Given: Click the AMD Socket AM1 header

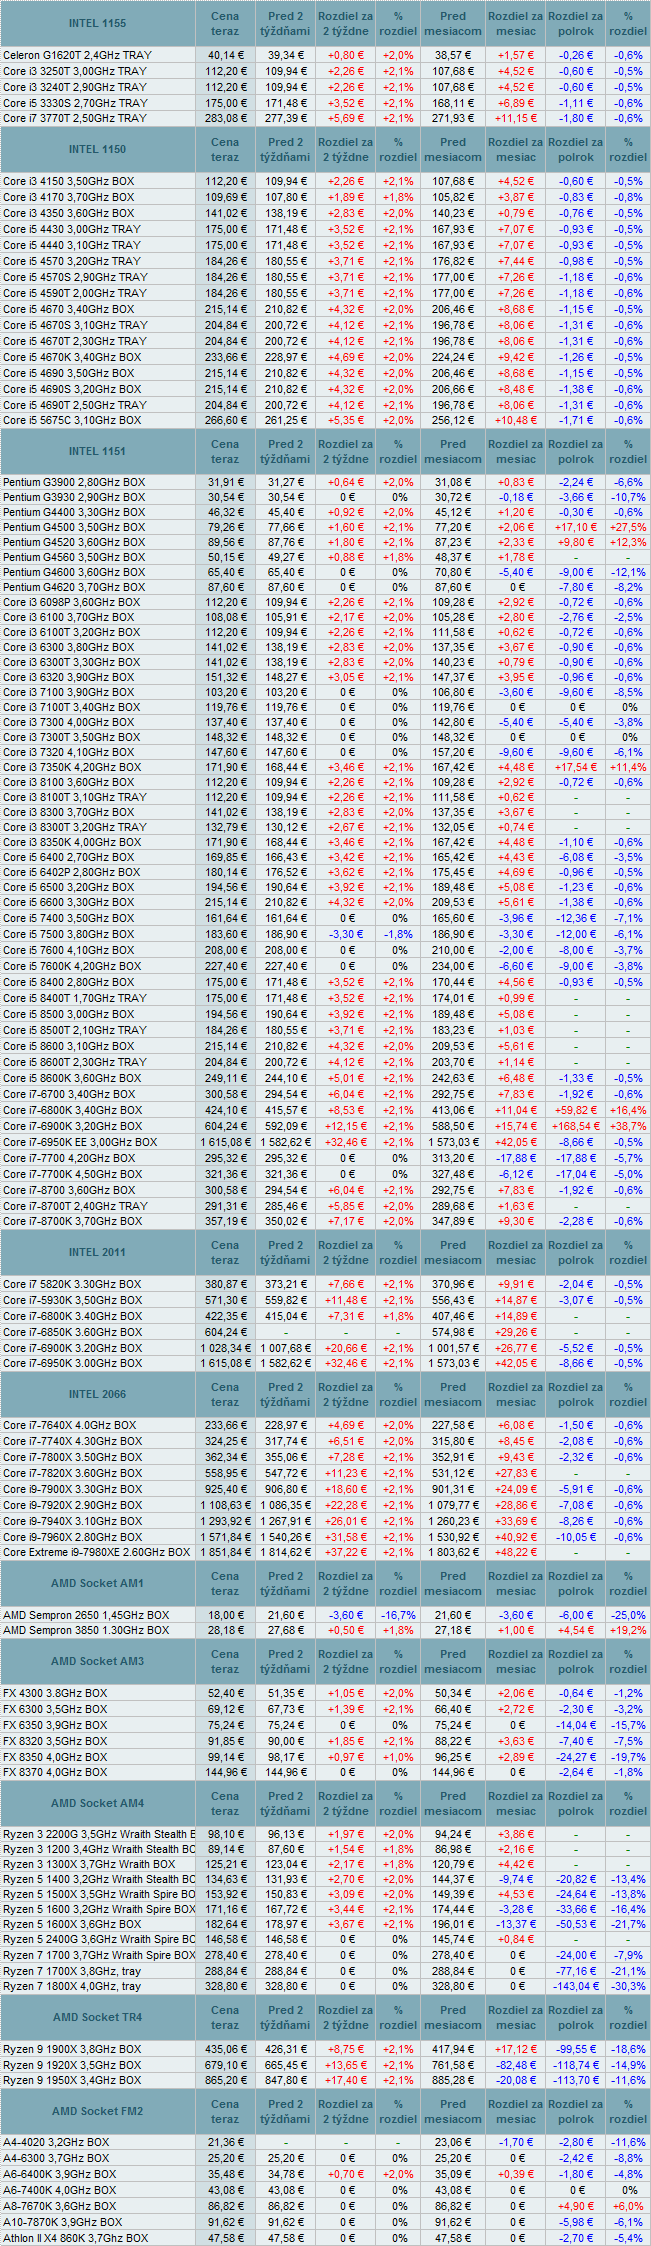Looking at the screenshot, I should [x=98, y=1583].
